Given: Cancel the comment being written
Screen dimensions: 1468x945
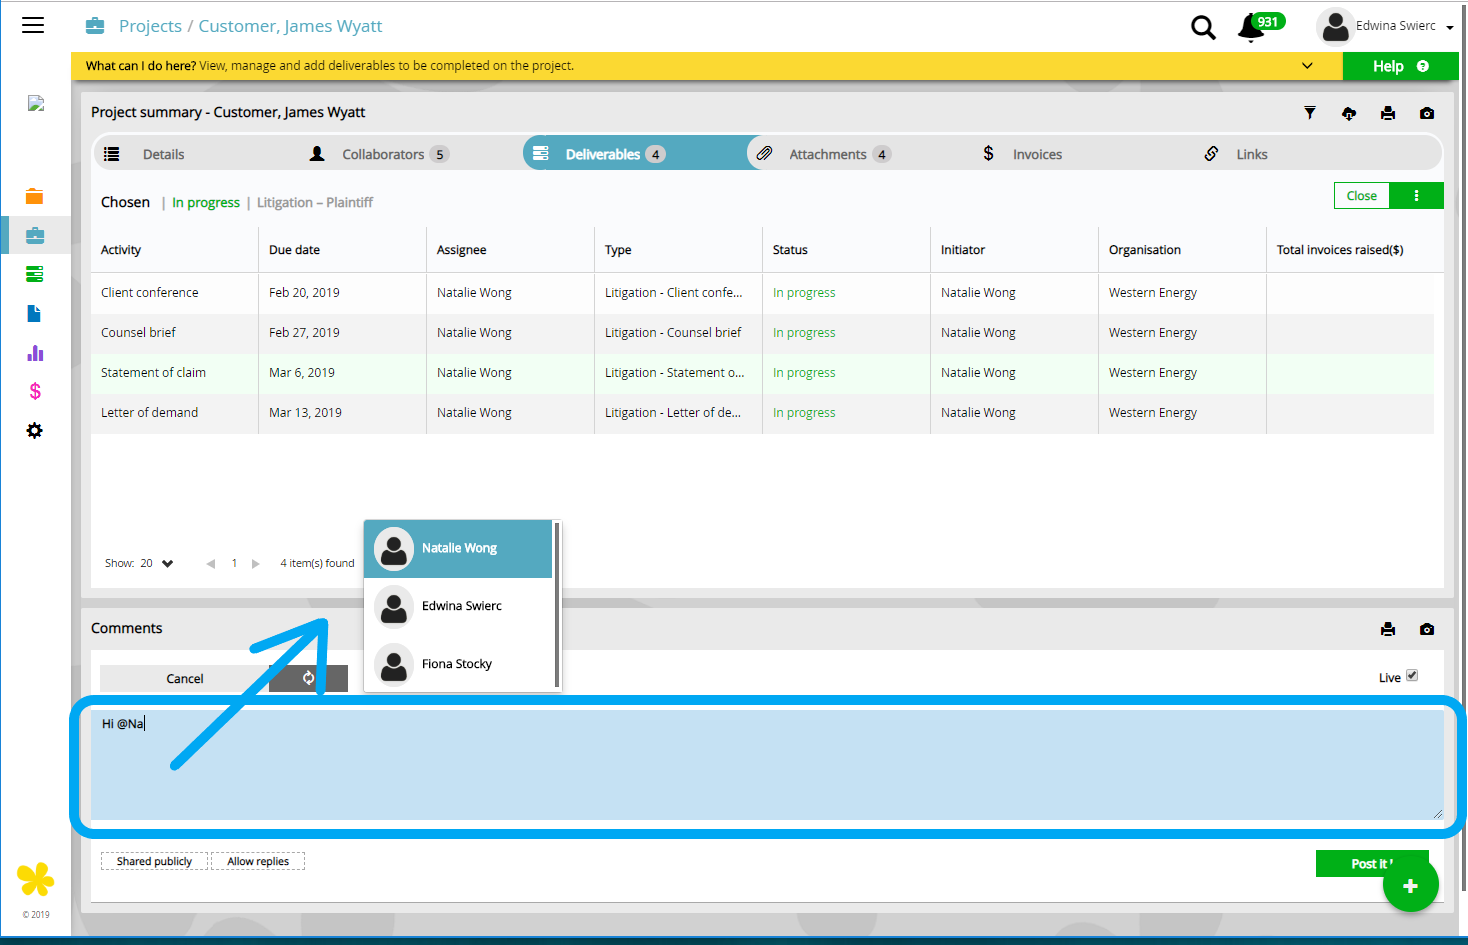Looking at the screenshot, I should [x=185, y=678].
